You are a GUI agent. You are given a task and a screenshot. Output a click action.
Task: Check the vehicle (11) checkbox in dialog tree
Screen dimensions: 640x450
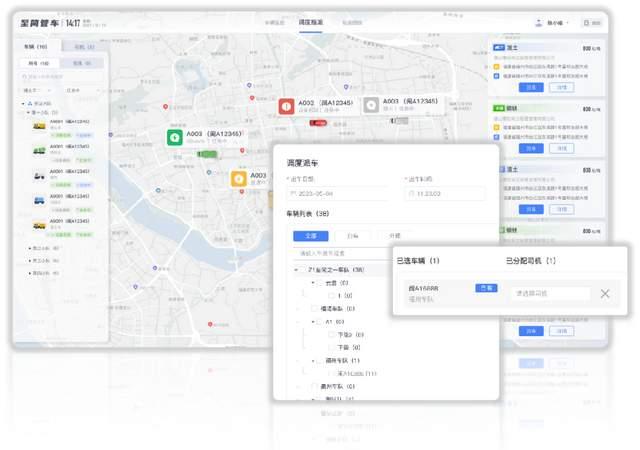tap(332, 373)
